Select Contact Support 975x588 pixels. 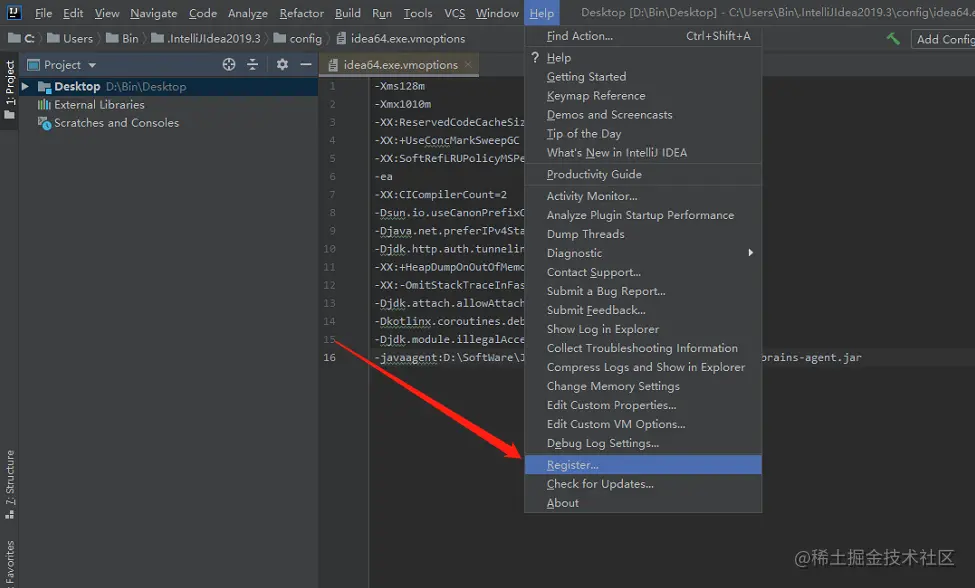coord(643,272)
